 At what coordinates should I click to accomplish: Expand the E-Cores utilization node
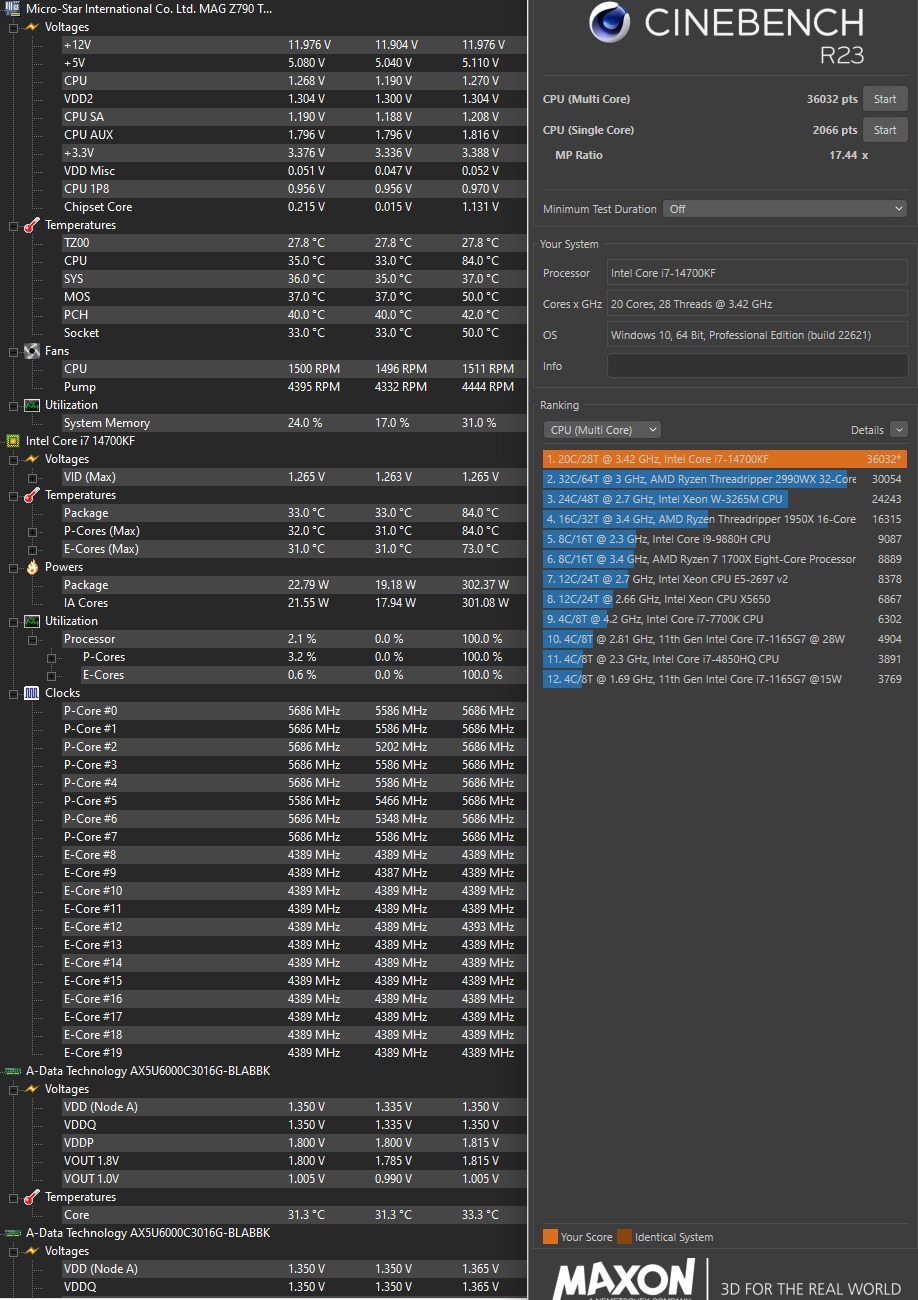(x=51, y=675)
